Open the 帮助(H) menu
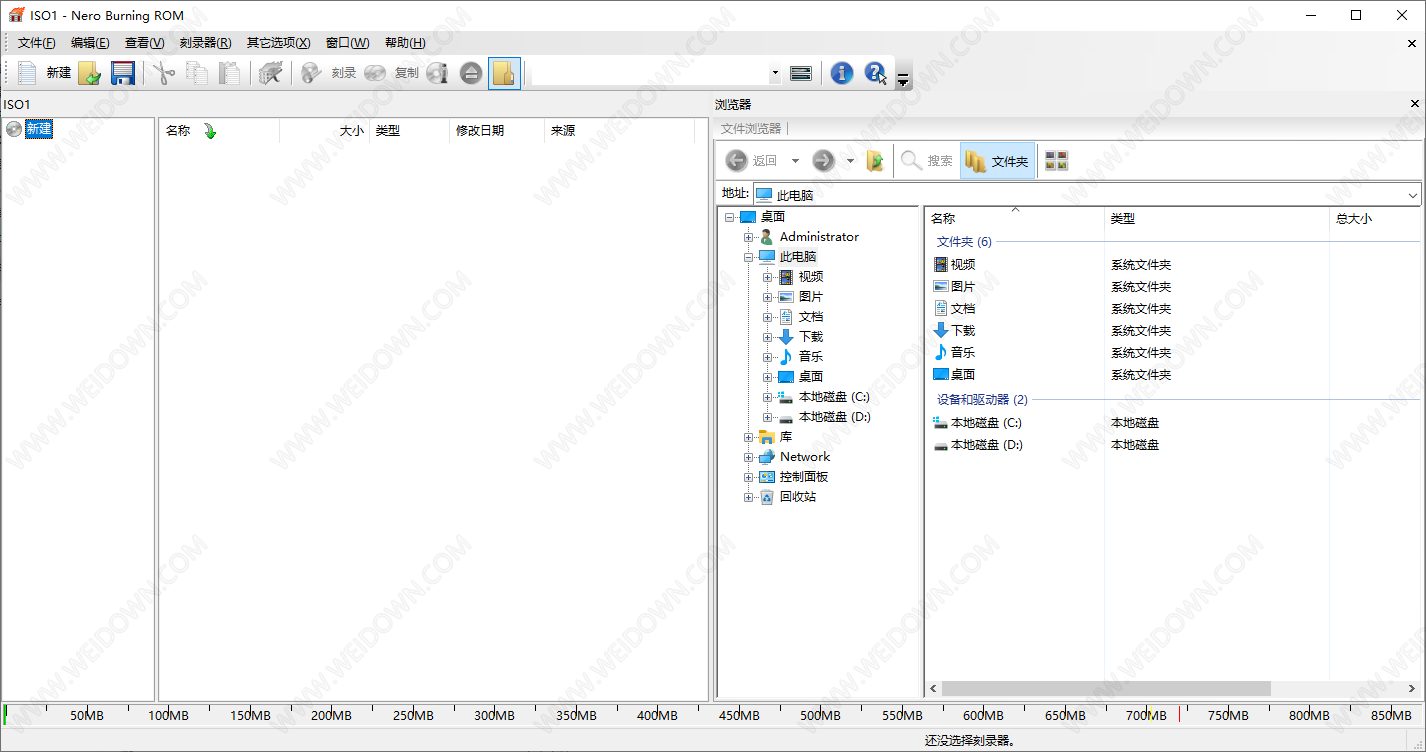1426x752 pixels. [x=405, y=43]
